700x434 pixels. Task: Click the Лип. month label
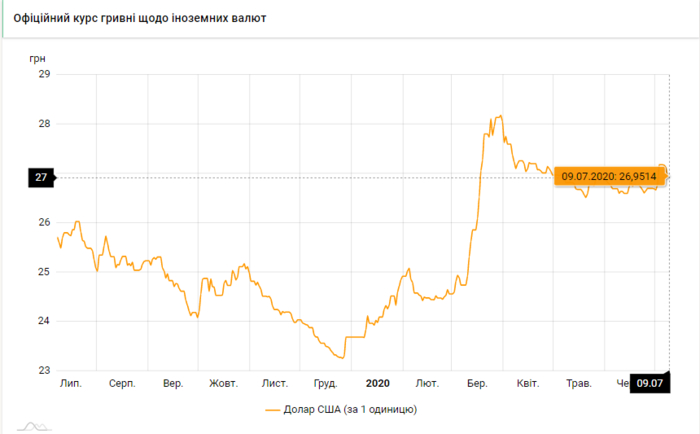[71, 383]
